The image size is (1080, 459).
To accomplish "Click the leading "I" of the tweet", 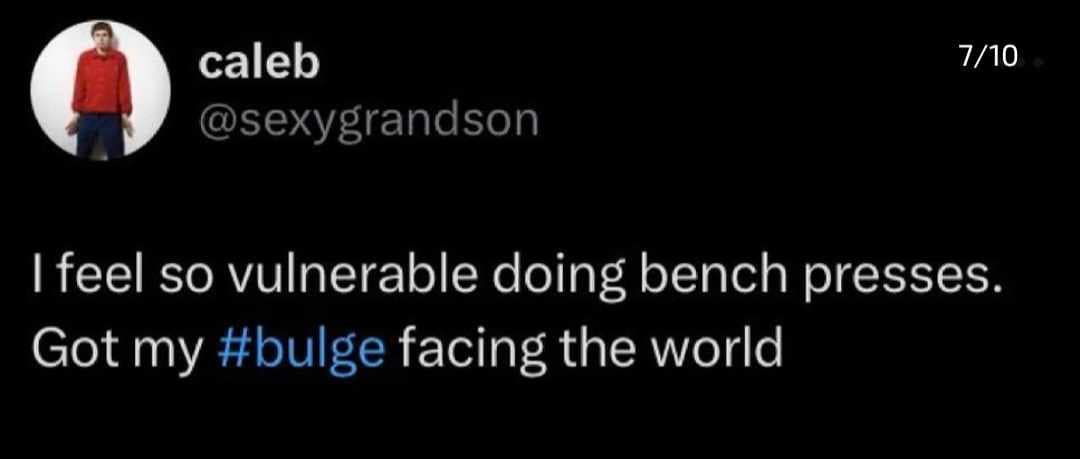I will pyautogui.click(x=39, y=281).
